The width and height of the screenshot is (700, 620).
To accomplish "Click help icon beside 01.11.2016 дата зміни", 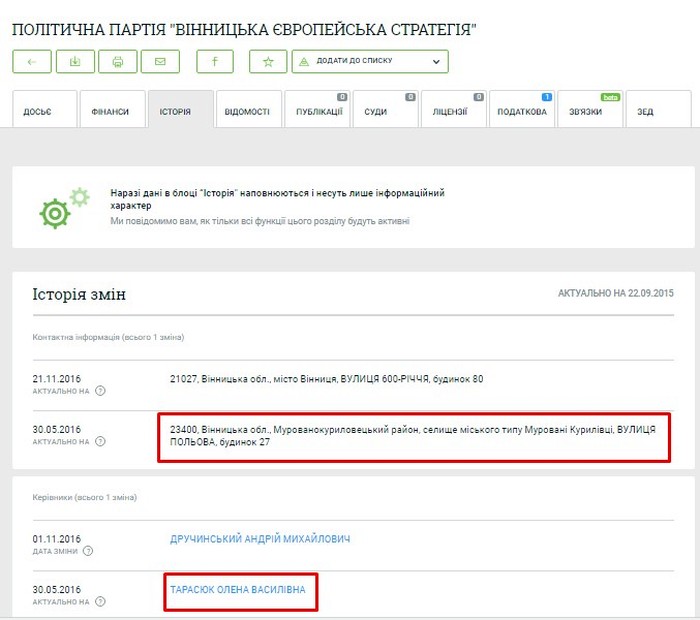I will tap(88, 551).
